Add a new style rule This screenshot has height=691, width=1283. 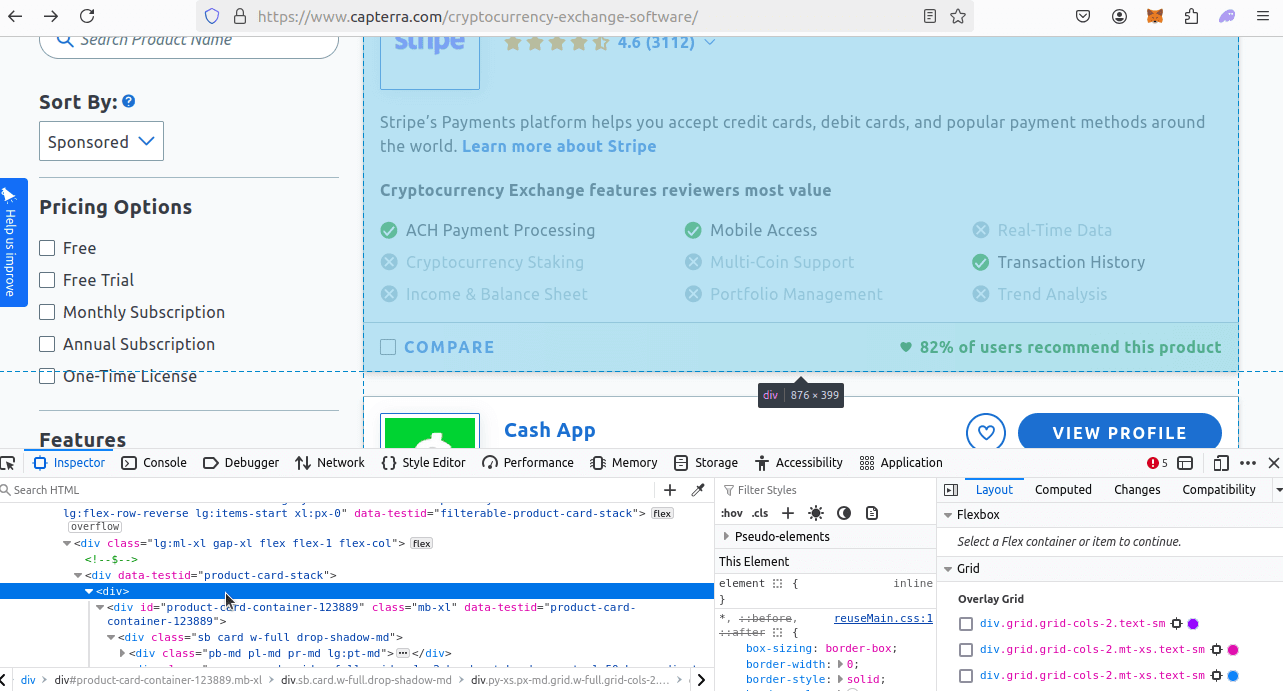[x=788, y=513]
